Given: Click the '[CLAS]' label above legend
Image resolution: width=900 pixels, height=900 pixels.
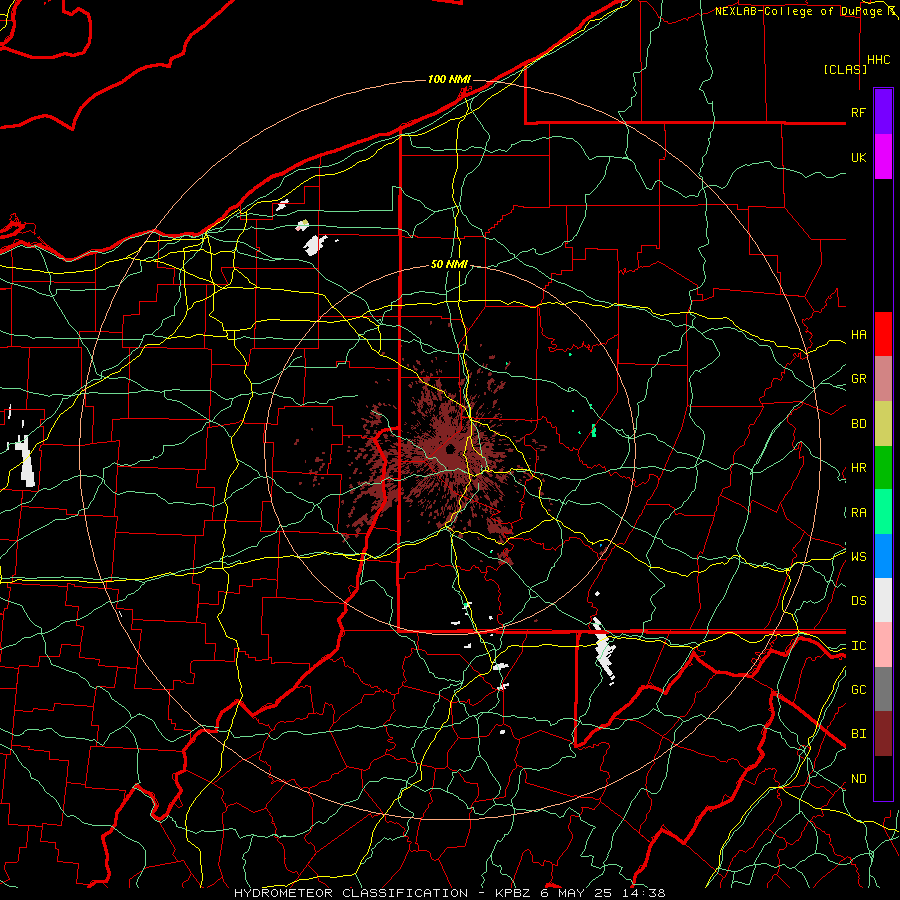Looking at the screenshot, I should pyautogui.click(x=845, y=69).
